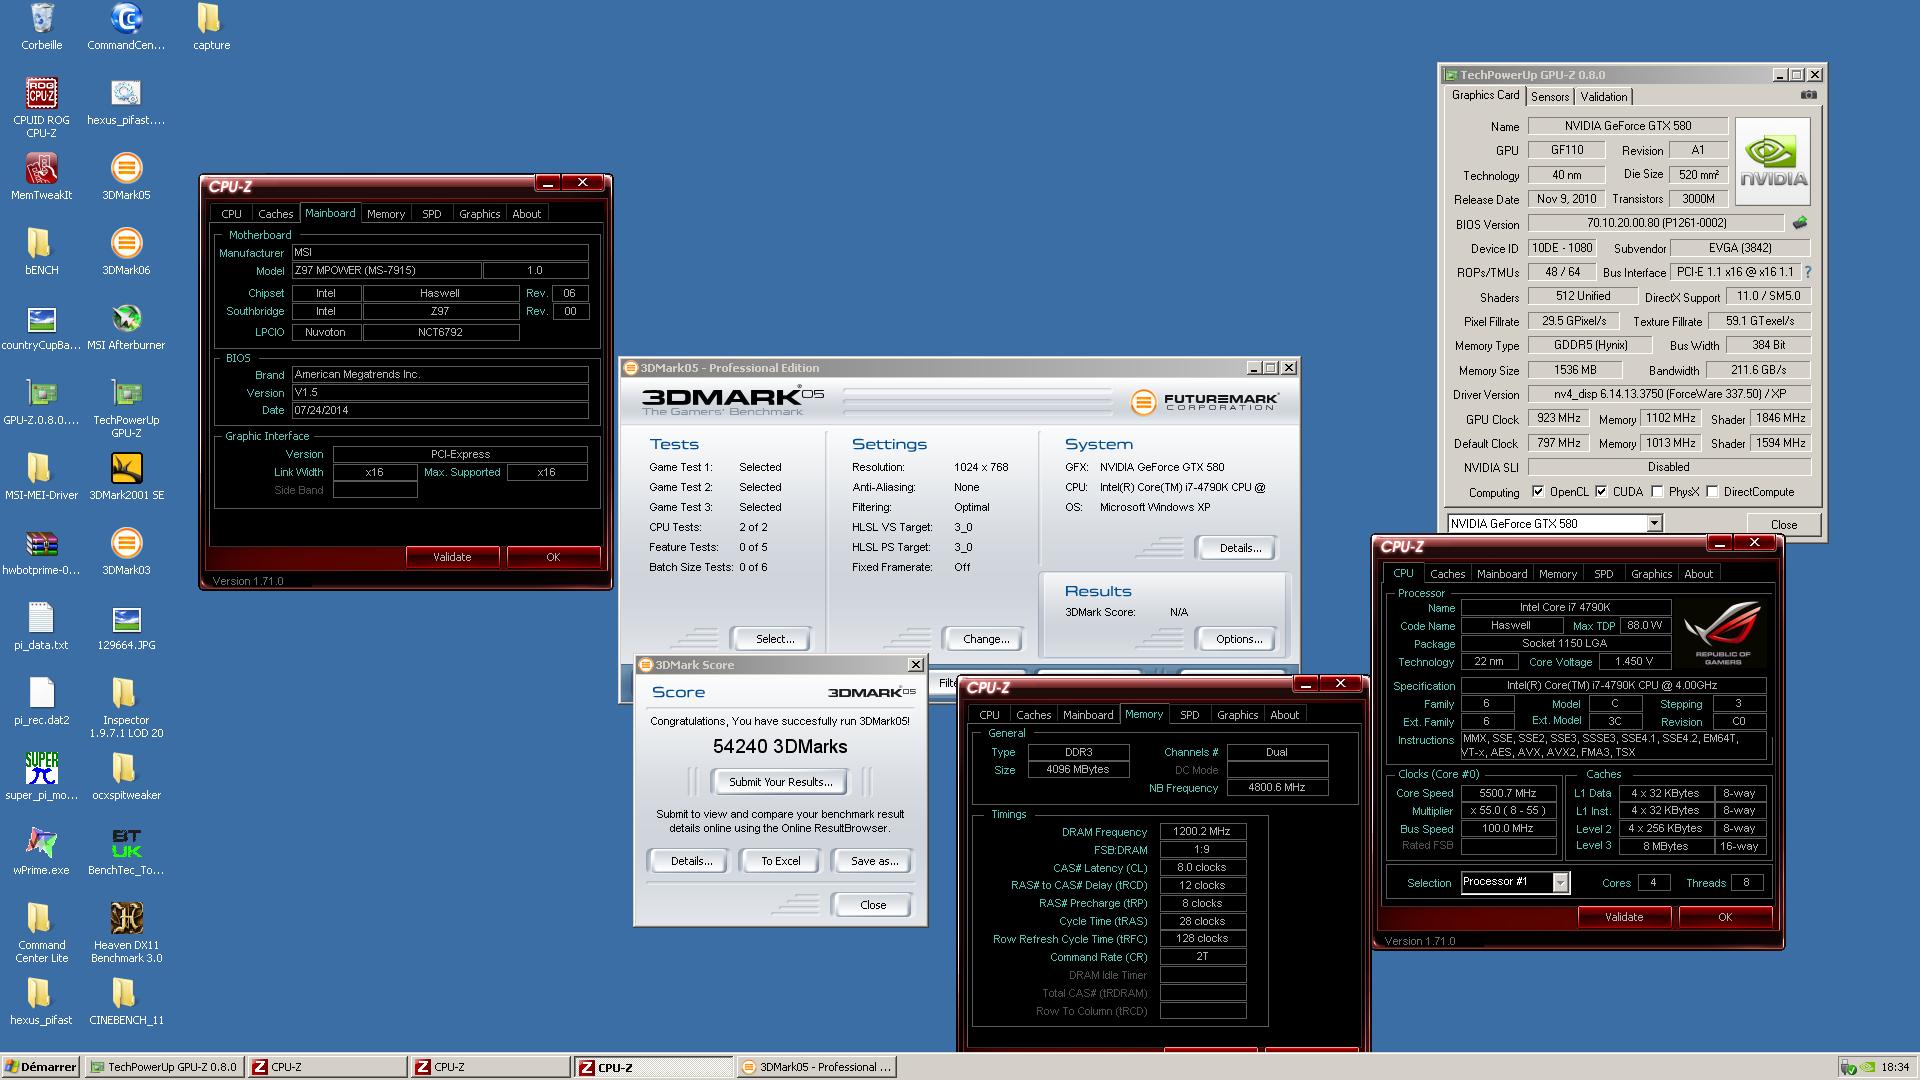
Task: Open Processor #1 selection dropdown
Action: [x=1560, y=882]
